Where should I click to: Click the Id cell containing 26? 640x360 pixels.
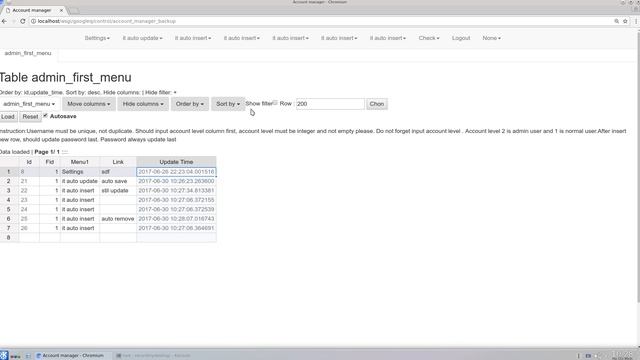pyautogui.click(x=29, y=228)
